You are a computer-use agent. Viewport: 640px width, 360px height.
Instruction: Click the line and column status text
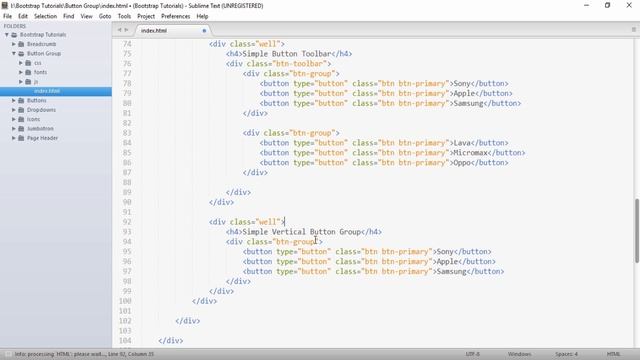click(131, 354)
